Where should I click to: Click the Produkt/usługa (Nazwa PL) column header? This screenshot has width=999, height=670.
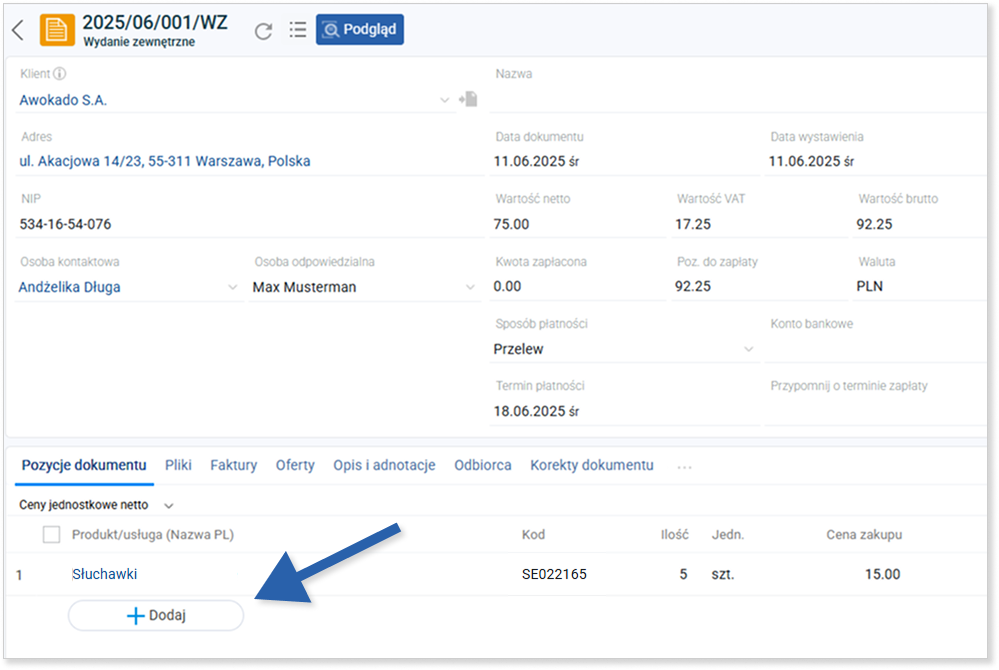click(x=153, y=535)
